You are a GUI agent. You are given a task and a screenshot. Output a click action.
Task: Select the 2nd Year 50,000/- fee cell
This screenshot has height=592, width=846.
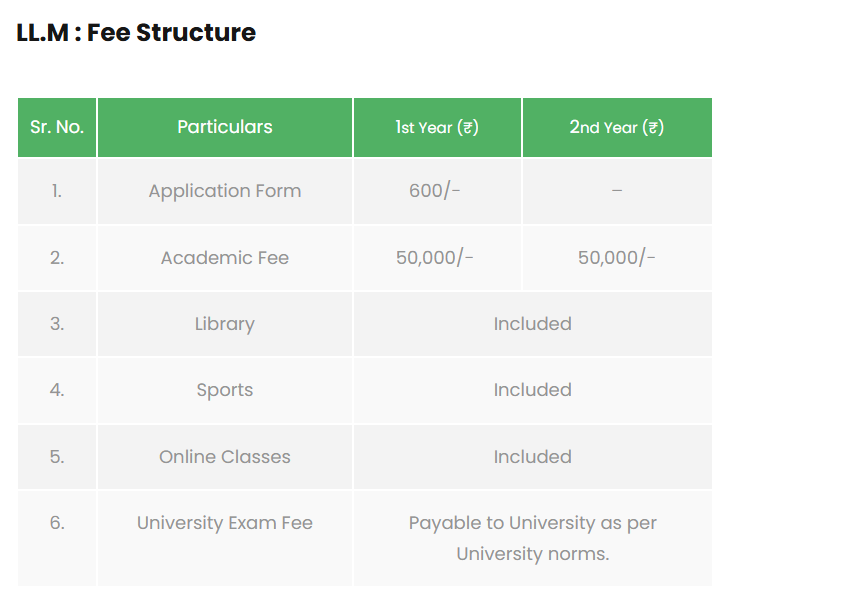click(x=617, y=258)
